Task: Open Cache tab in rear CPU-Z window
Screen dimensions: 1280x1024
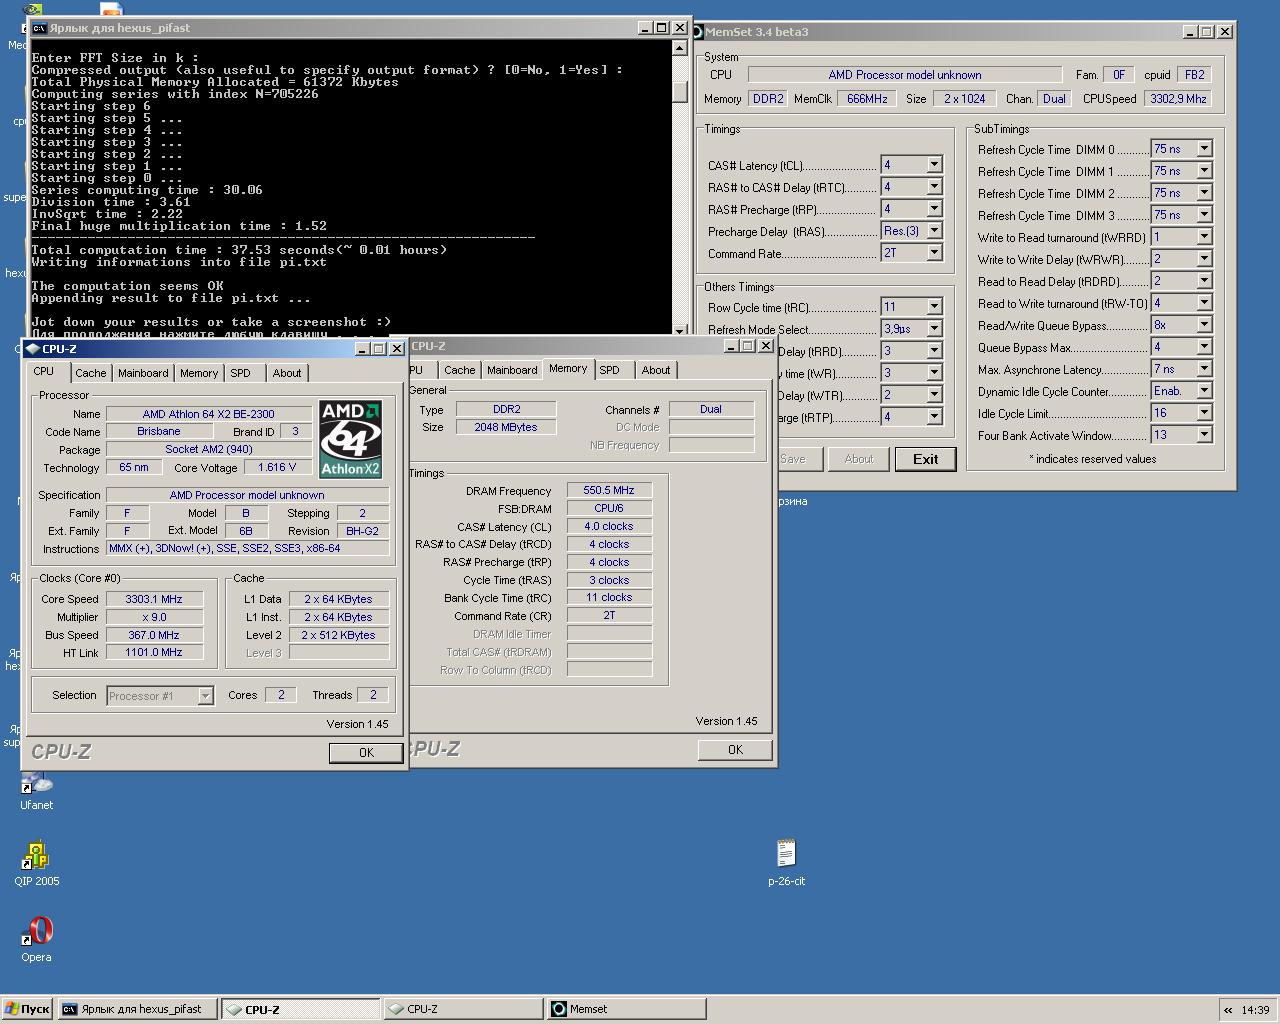Action: click(x=460, y=370)
